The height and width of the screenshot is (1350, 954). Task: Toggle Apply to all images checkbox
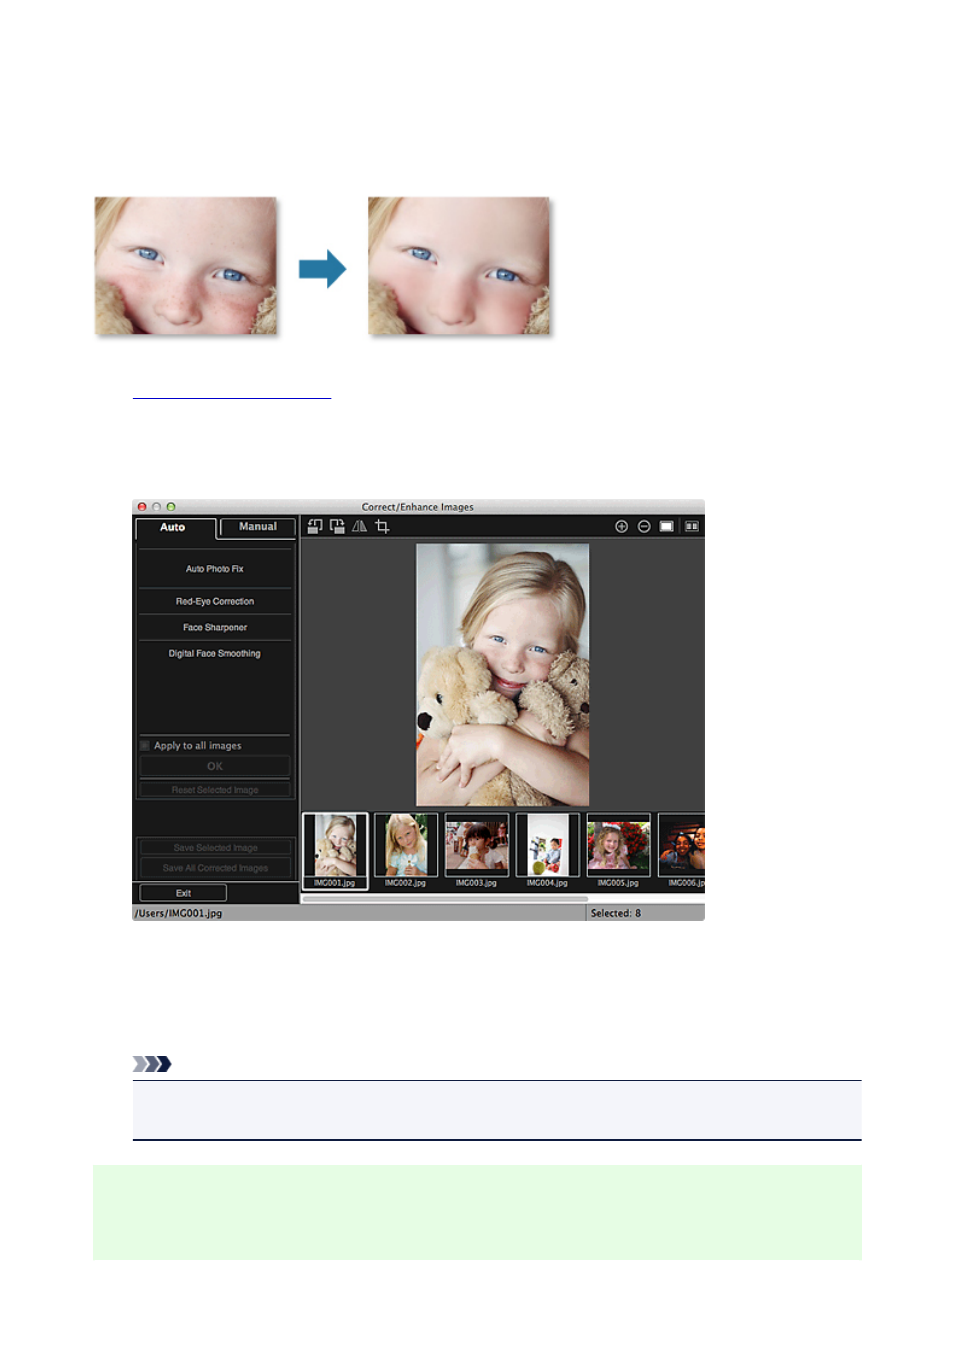[x=145, y=745]
